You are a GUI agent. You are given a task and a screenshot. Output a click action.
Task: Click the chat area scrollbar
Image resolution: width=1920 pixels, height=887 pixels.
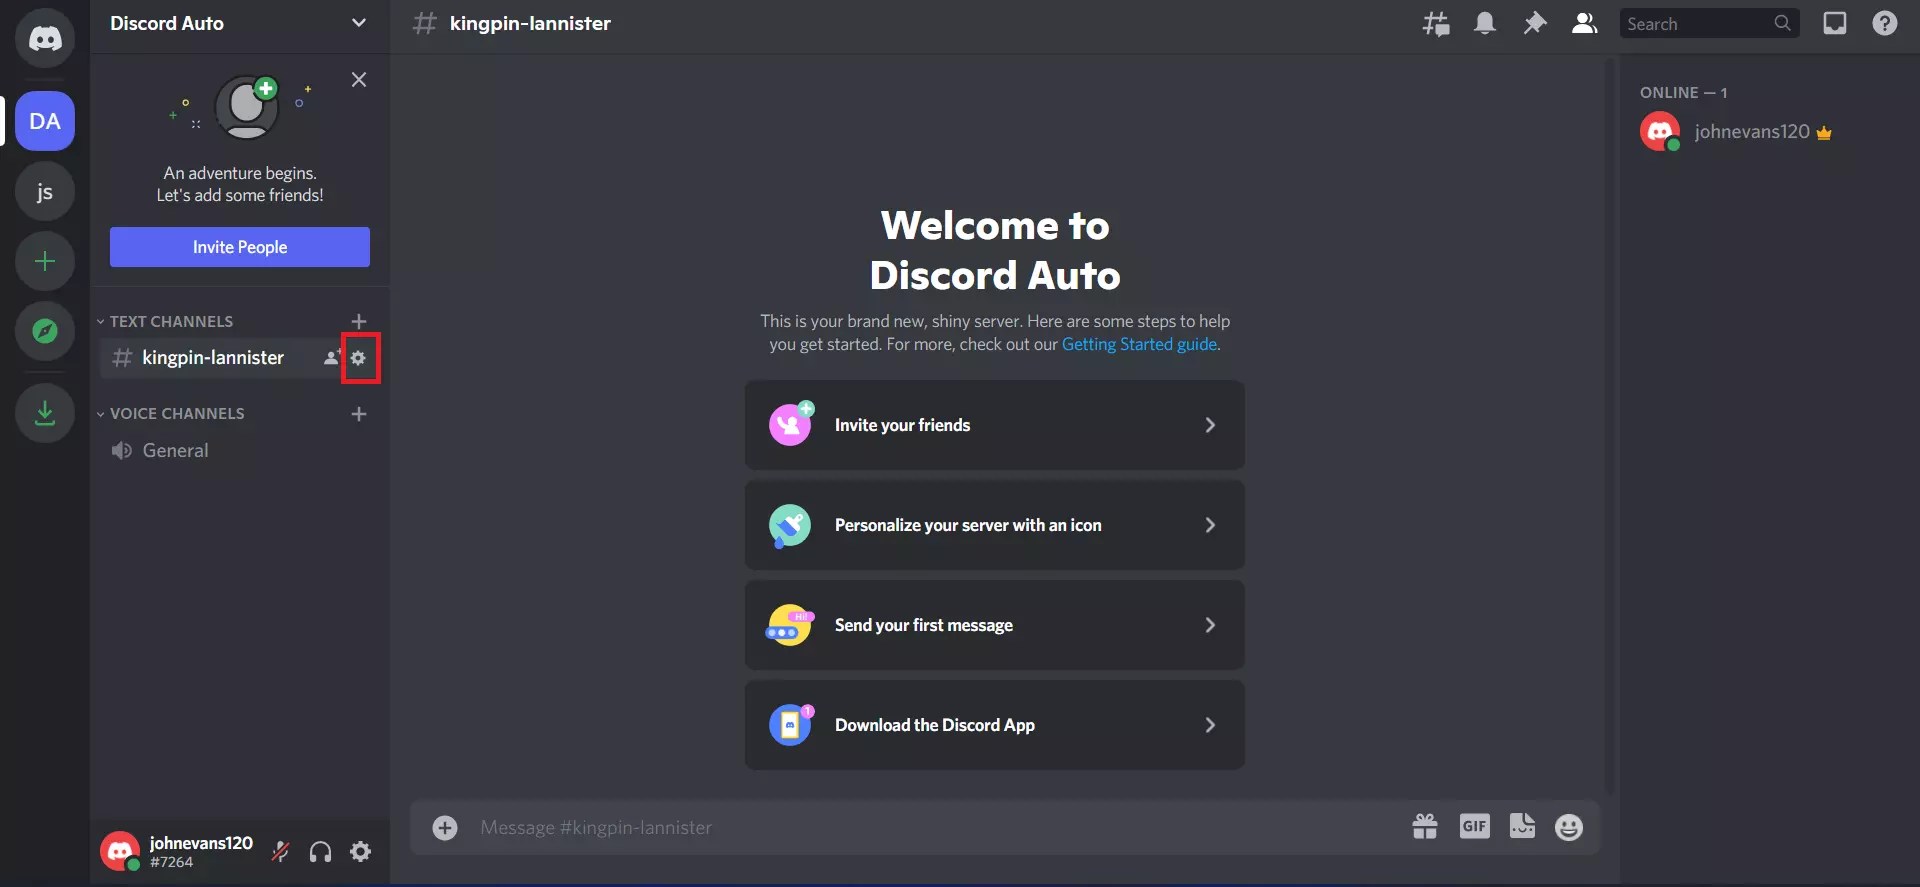point(1609,425)
